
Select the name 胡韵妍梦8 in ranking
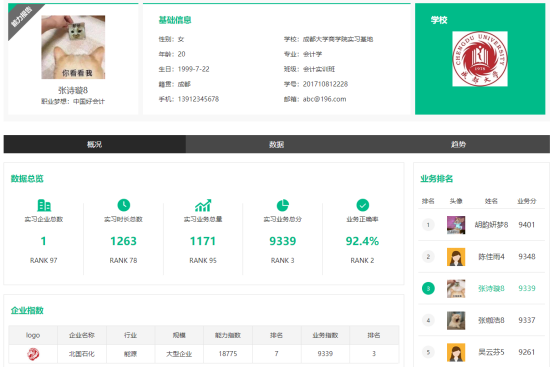point(491,225)
